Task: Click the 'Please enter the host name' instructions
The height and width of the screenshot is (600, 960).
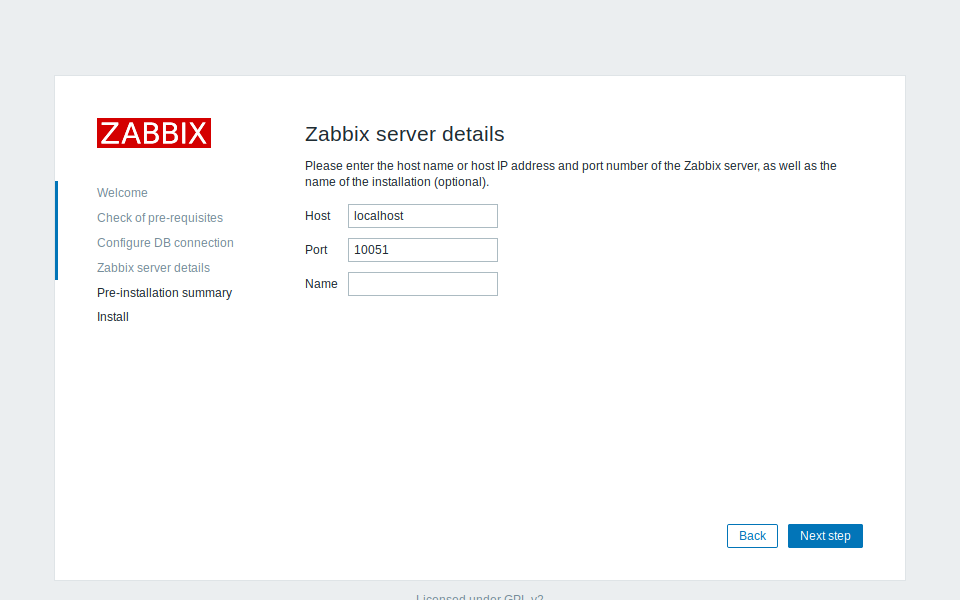Action: (571, 174)
